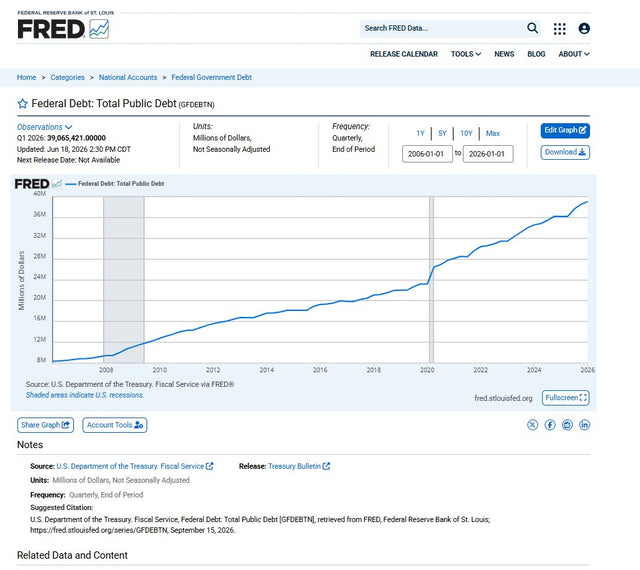Viewport: 640px width, 570px height.
Task: Select the Max date range
Action: click(493, 133)
